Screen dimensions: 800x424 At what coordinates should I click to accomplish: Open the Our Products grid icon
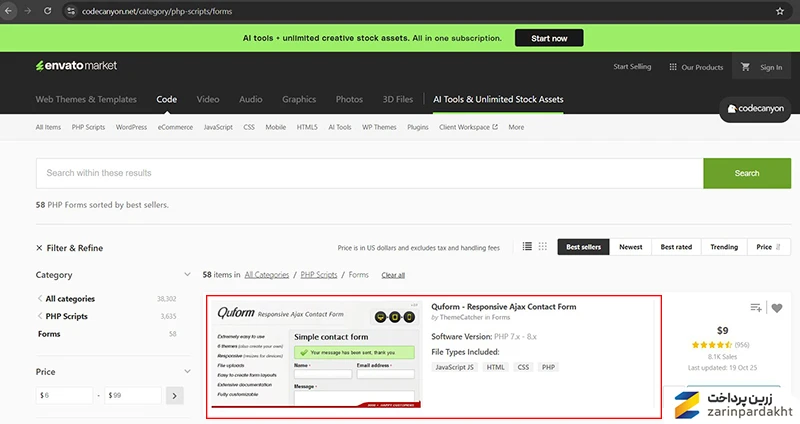click(673, 67)
